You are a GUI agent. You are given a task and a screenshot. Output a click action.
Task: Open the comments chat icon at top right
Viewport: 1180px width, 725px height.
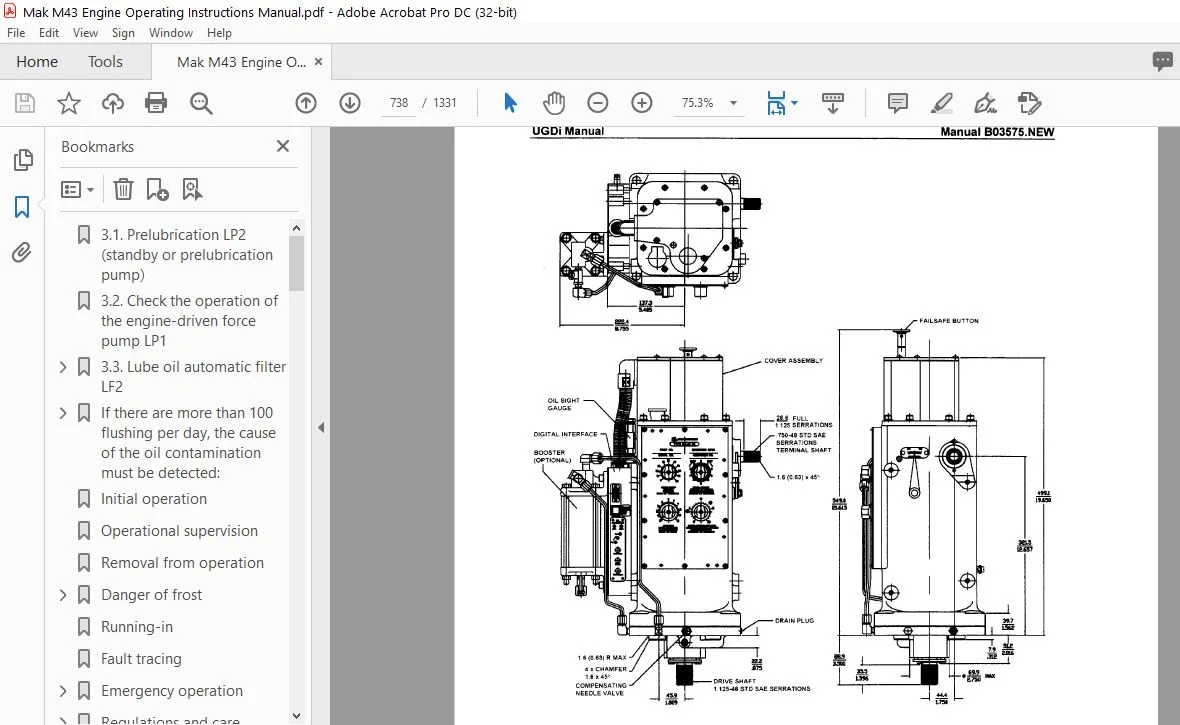pos(1162,62)
